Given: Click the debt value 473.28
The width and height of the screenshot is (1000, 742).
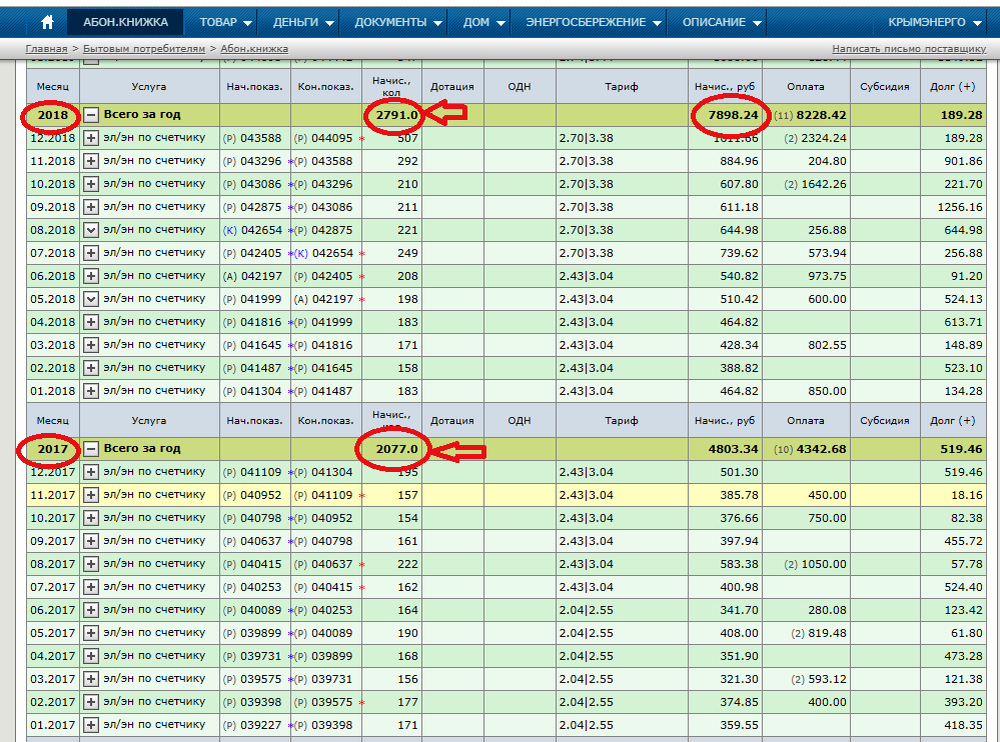Looking at the screenshot, I should pos(963,656).
